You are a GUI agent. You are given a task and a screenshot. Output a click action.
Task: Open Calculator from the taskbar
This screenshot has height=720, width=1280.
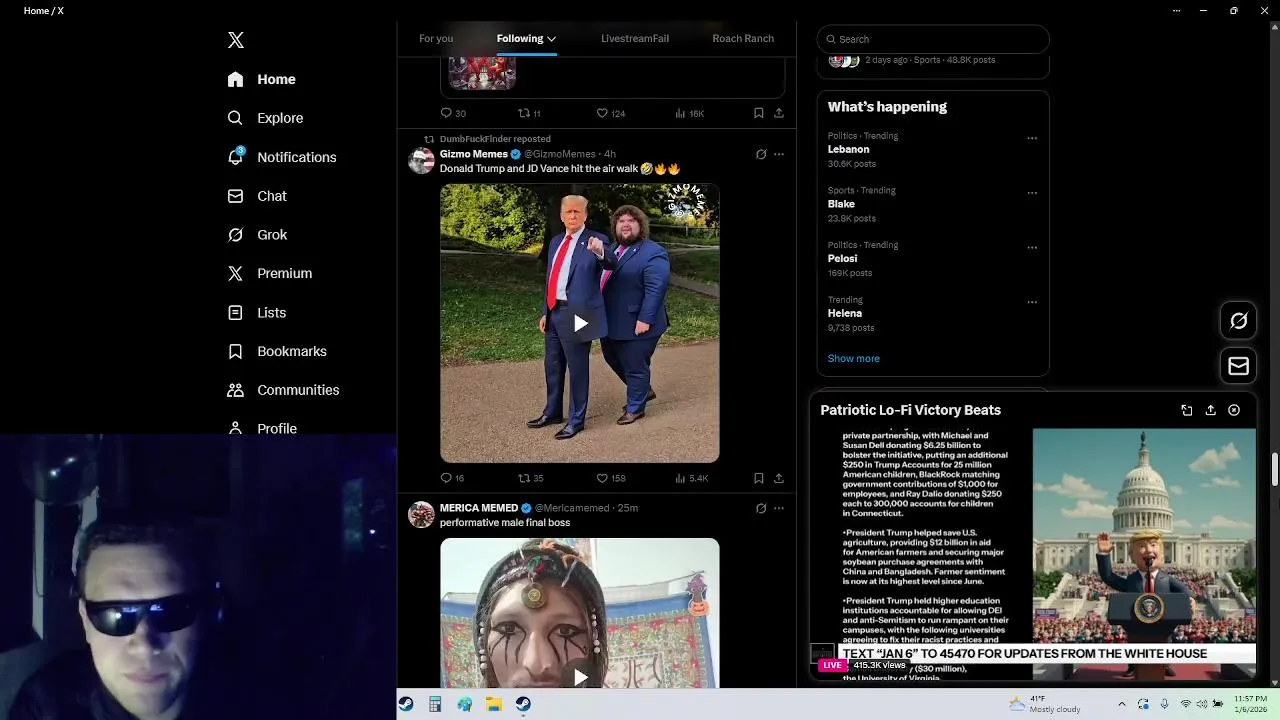tap(435, 704)
